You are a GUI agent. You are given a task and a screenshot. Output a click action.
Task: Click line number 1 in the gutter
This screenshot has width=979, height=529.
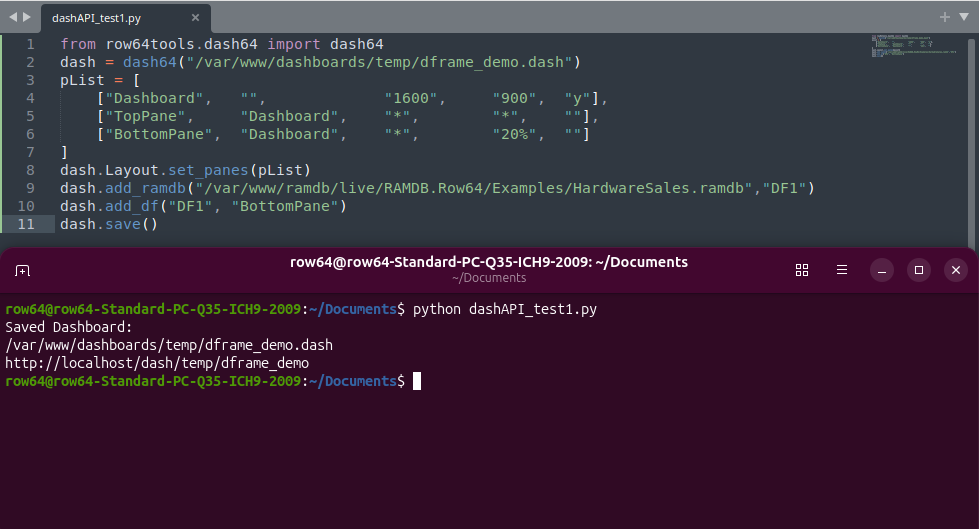coord(31,44)
